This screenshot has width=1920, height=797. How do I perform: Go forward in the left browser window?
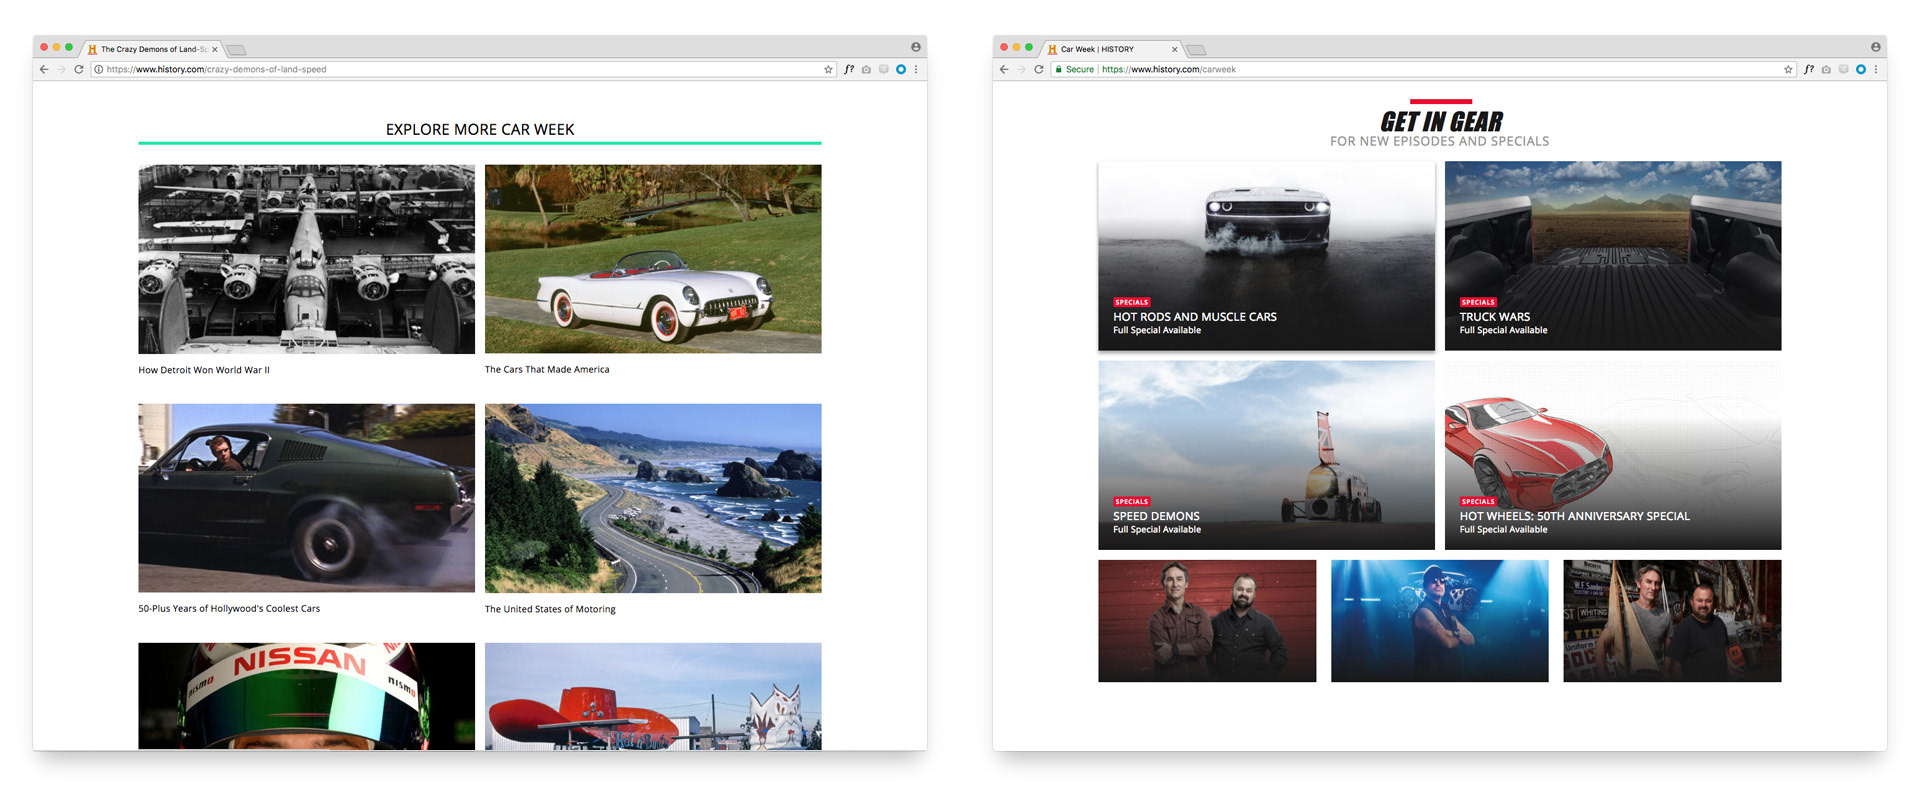[61, 69]
